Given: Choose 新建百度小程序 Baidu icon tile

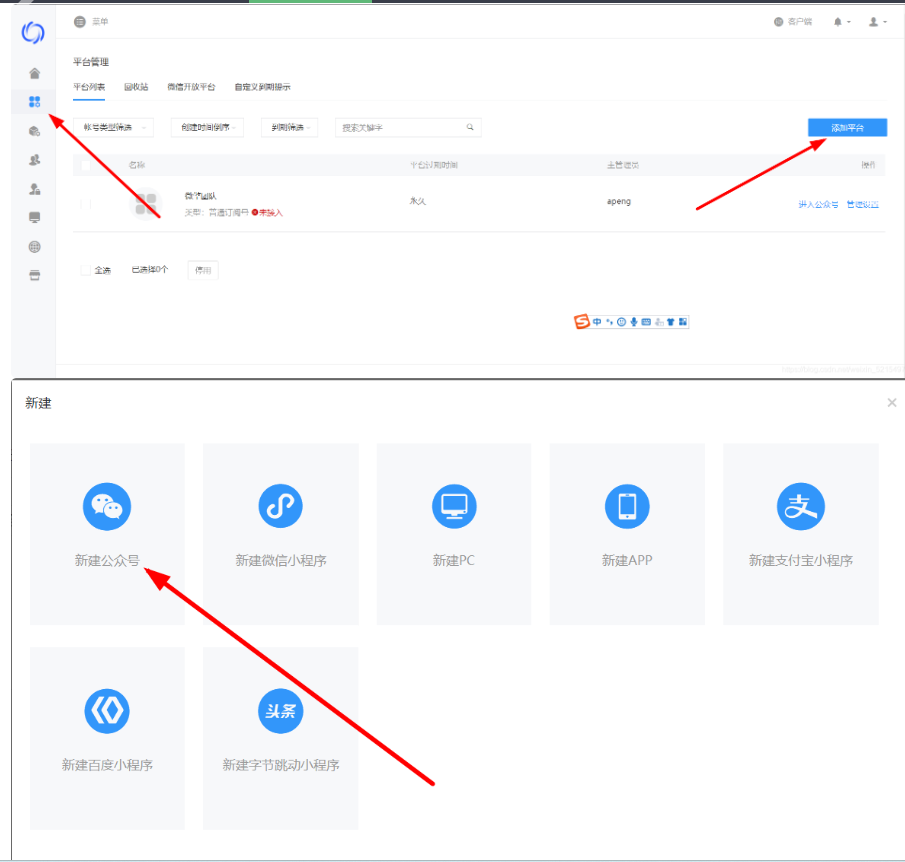Looking at the screenshot, I should point(107,711).
